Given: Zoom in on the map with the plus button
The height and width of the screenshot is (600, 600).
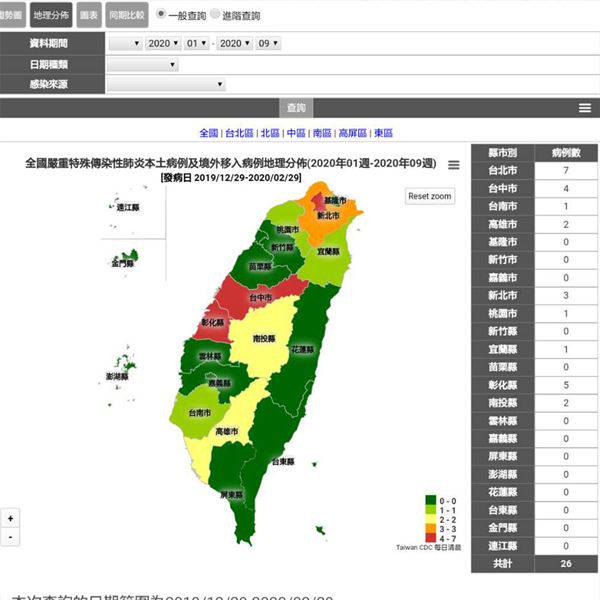Looking at the screenshot, I should (x=10, y=518).
